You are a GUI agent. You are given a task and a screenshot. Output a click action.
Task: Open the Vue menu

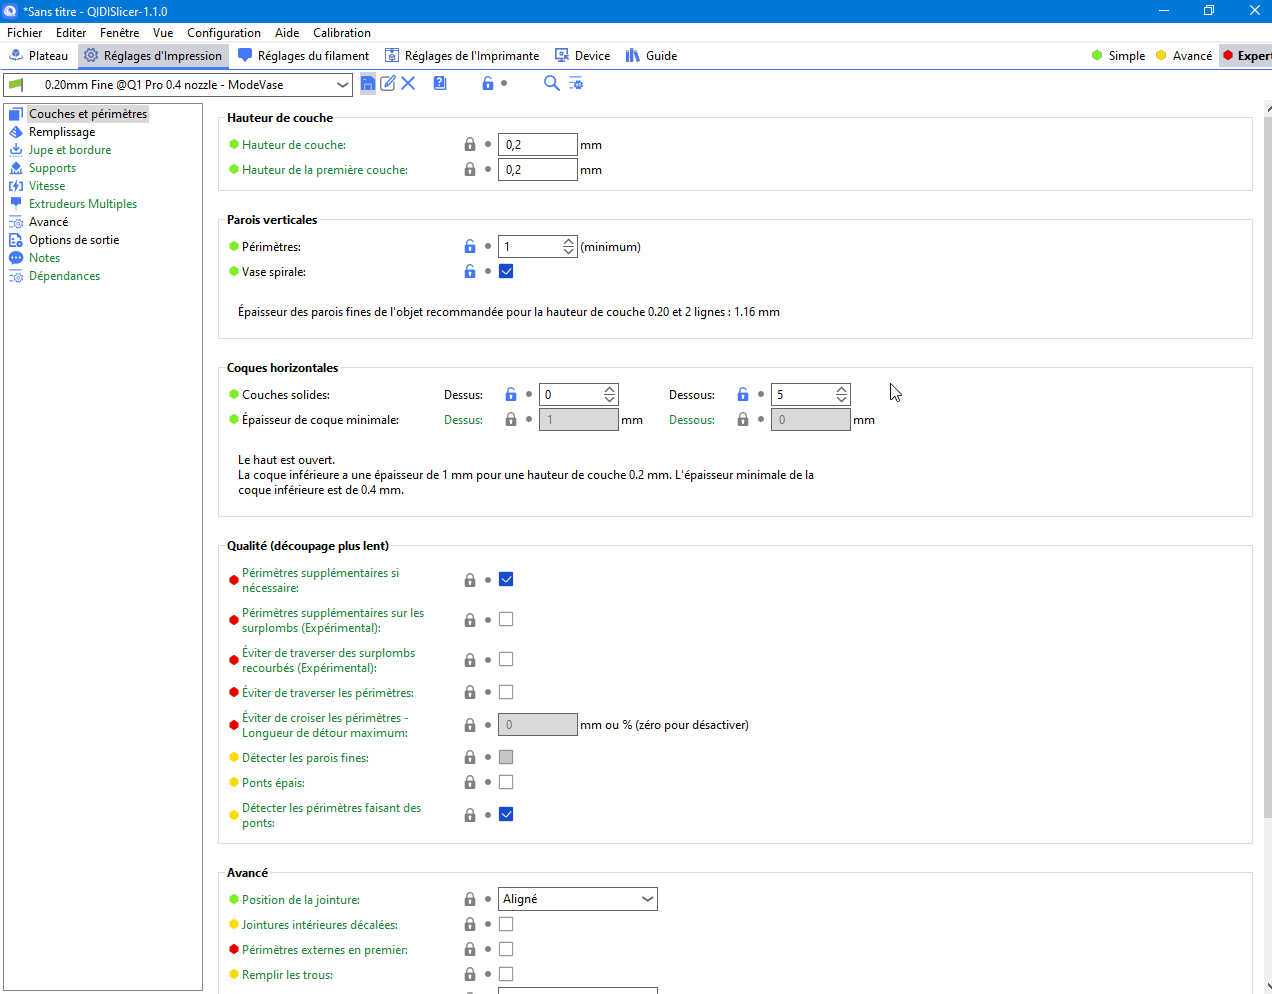163,33
